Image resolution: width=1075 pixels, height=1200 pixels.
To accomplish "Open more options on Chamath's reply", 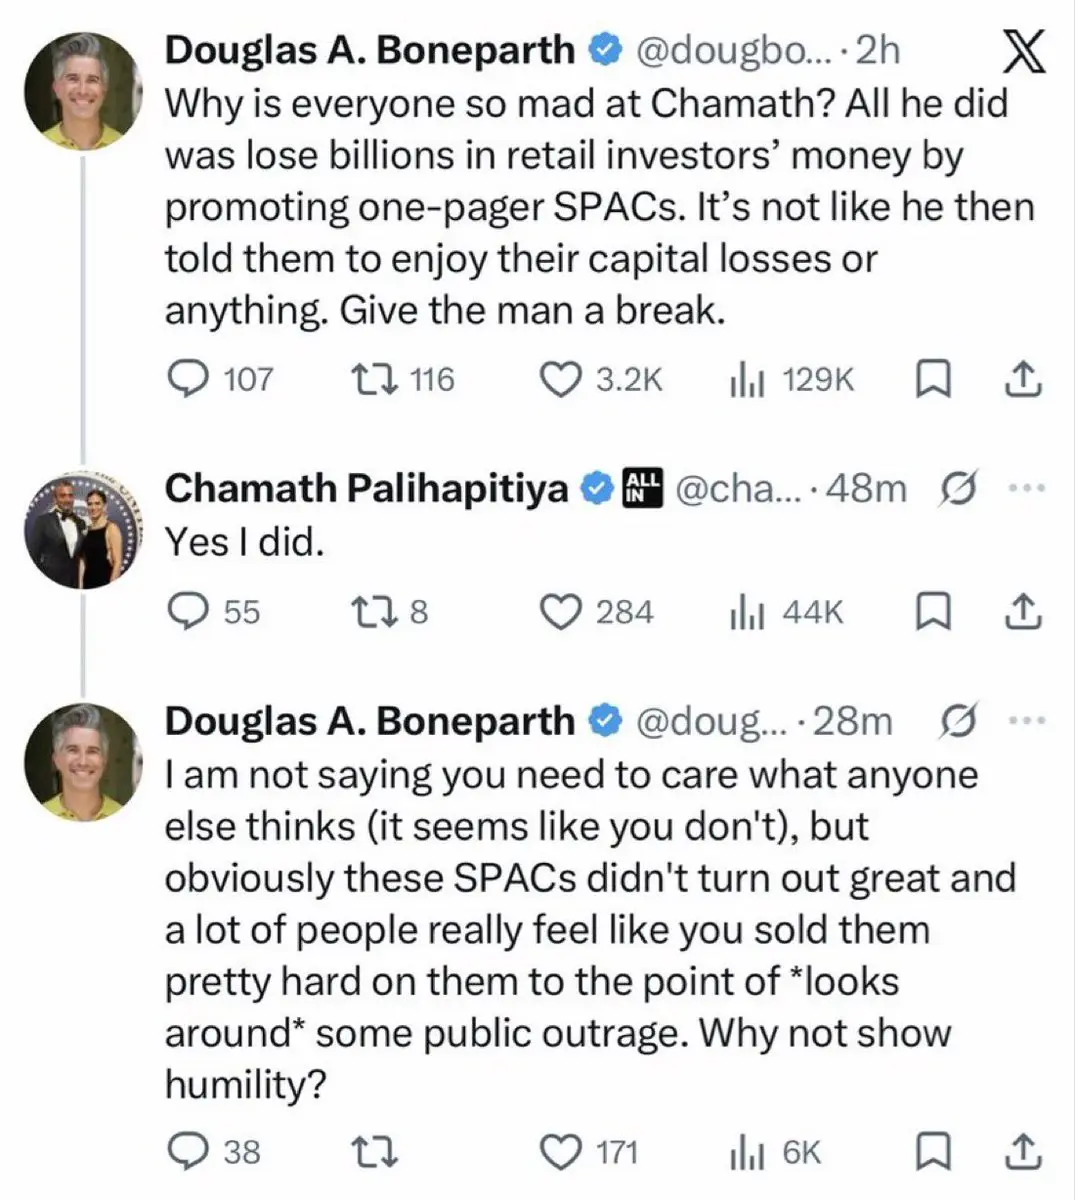I will pos(1027,488).
